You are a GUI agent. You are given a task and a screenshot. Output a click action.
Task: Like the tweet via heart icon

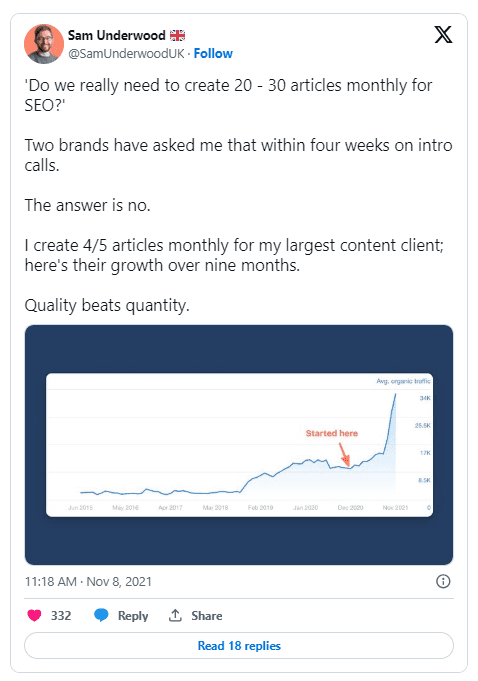click(x=34, y=615)
